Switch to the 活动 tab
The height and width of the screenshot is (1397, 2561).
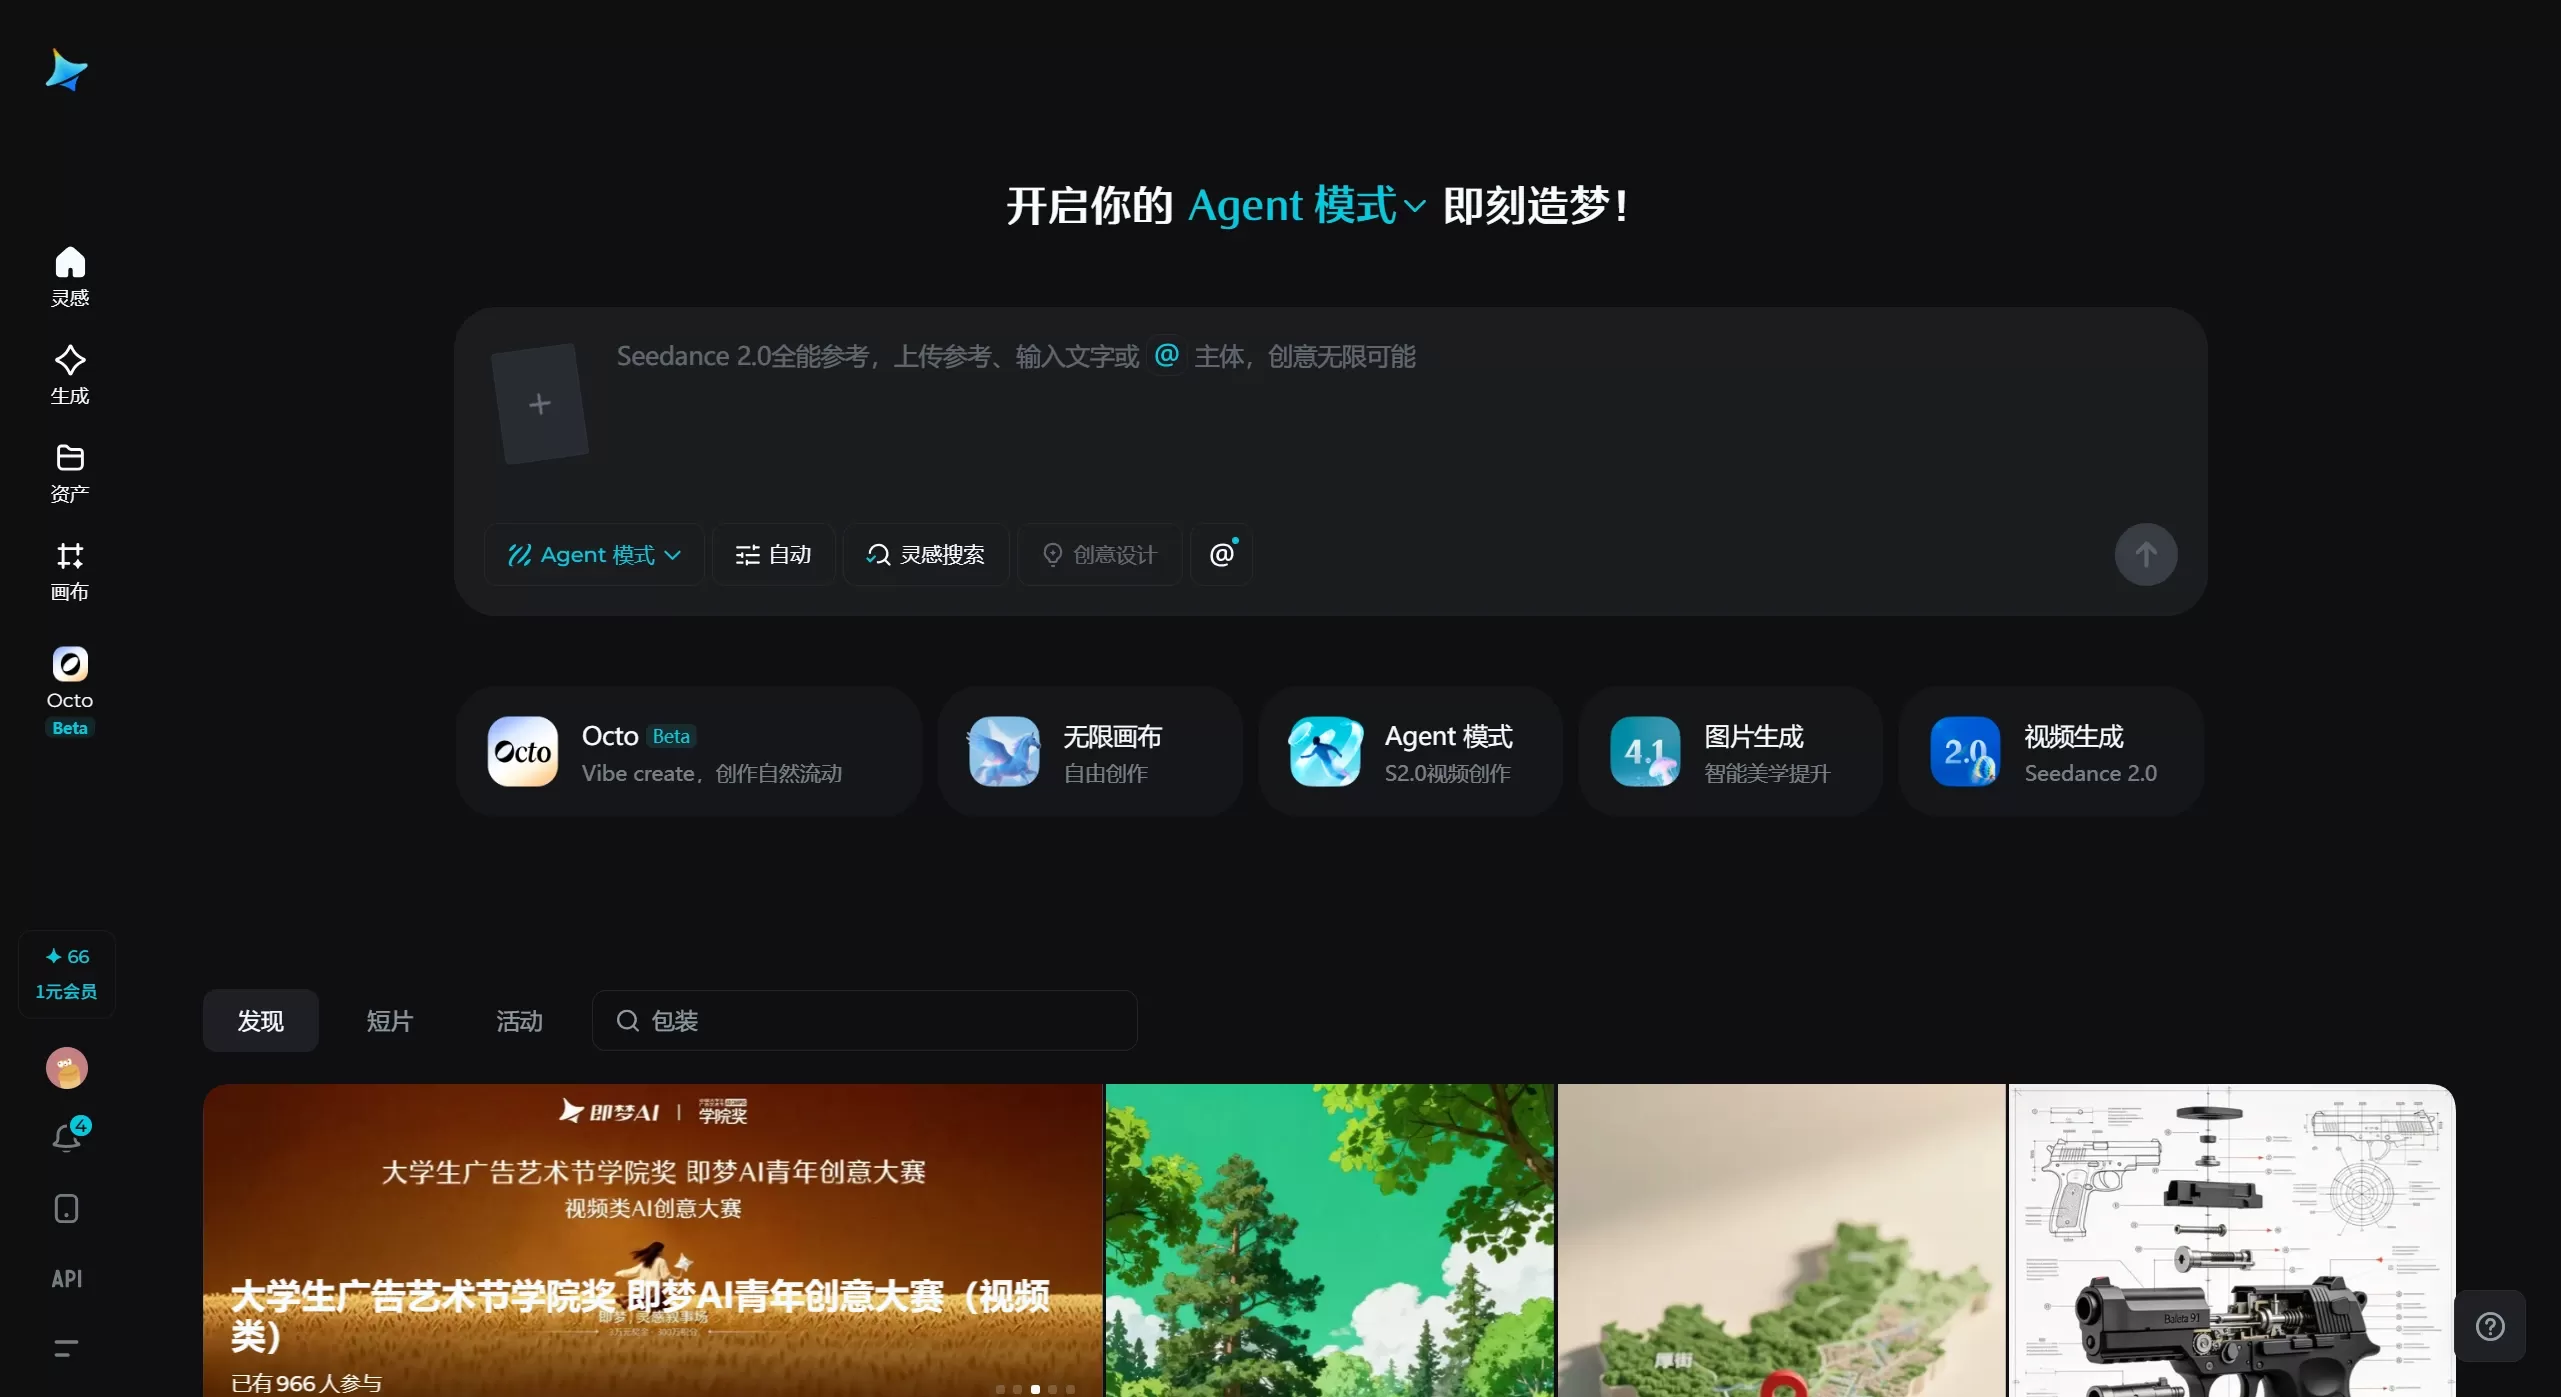tap(520, 1021)
